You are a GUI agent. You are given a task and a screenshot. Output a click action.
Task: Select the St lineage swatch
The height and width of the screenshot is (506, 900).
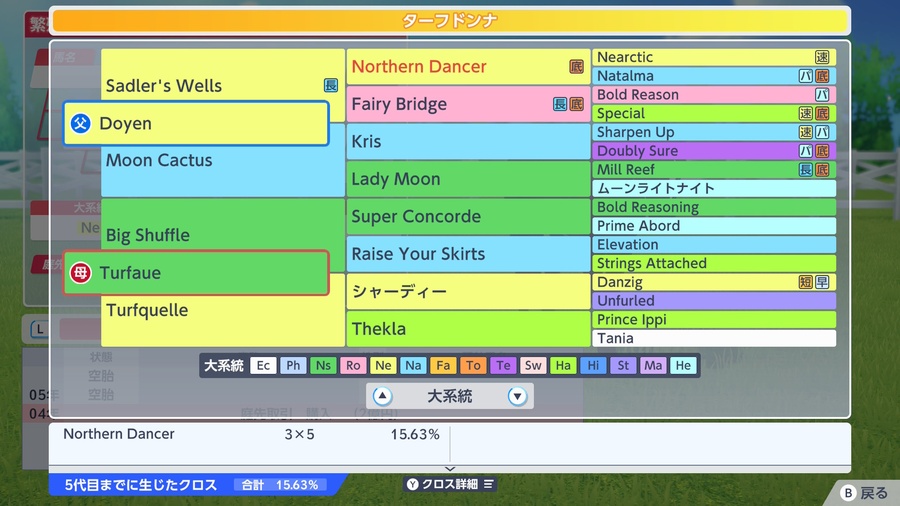click(623, 365)
